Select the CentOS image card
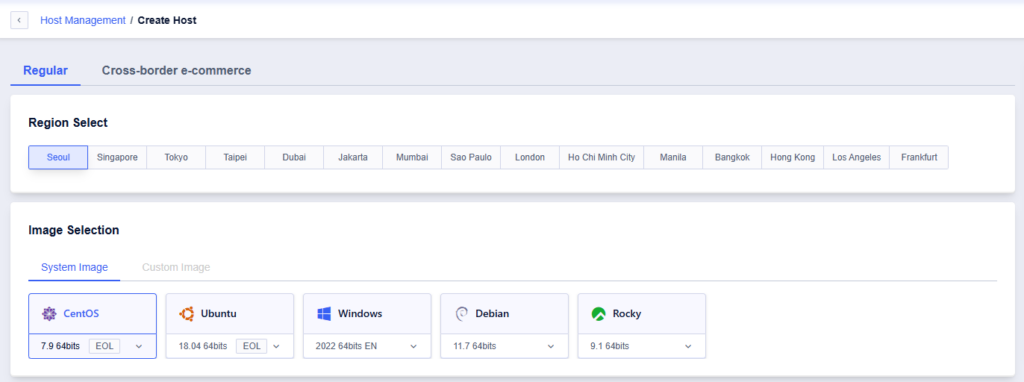 93,314
